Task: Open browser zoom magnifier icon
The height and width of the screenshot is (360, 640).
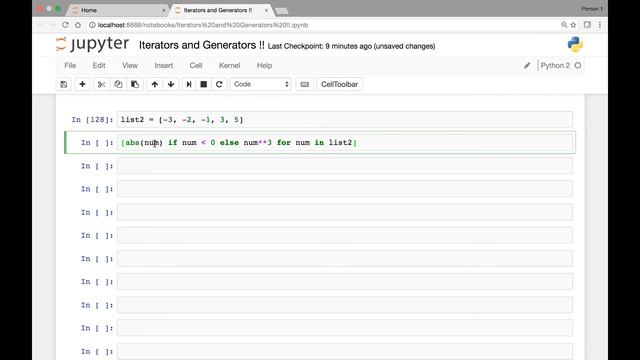Action: click(x=564, y=25)
